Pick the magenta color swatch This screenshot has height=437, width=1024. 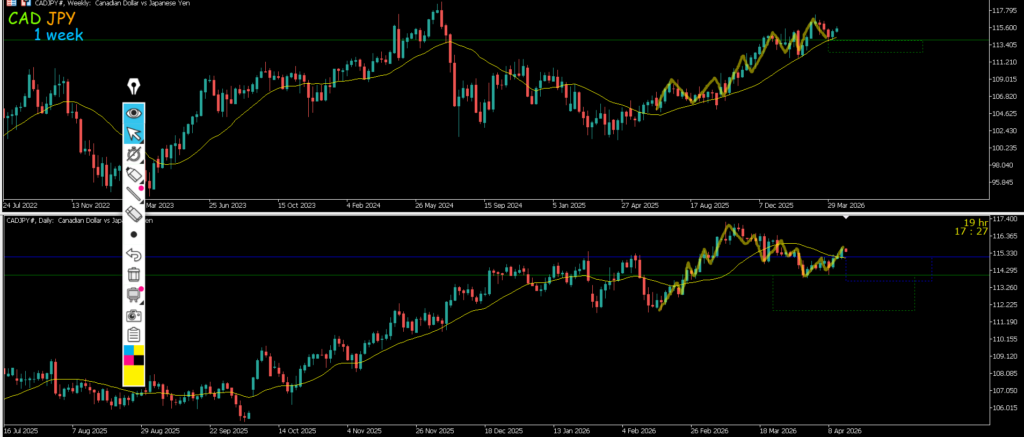pyautogui.click(x=127, y=360)
